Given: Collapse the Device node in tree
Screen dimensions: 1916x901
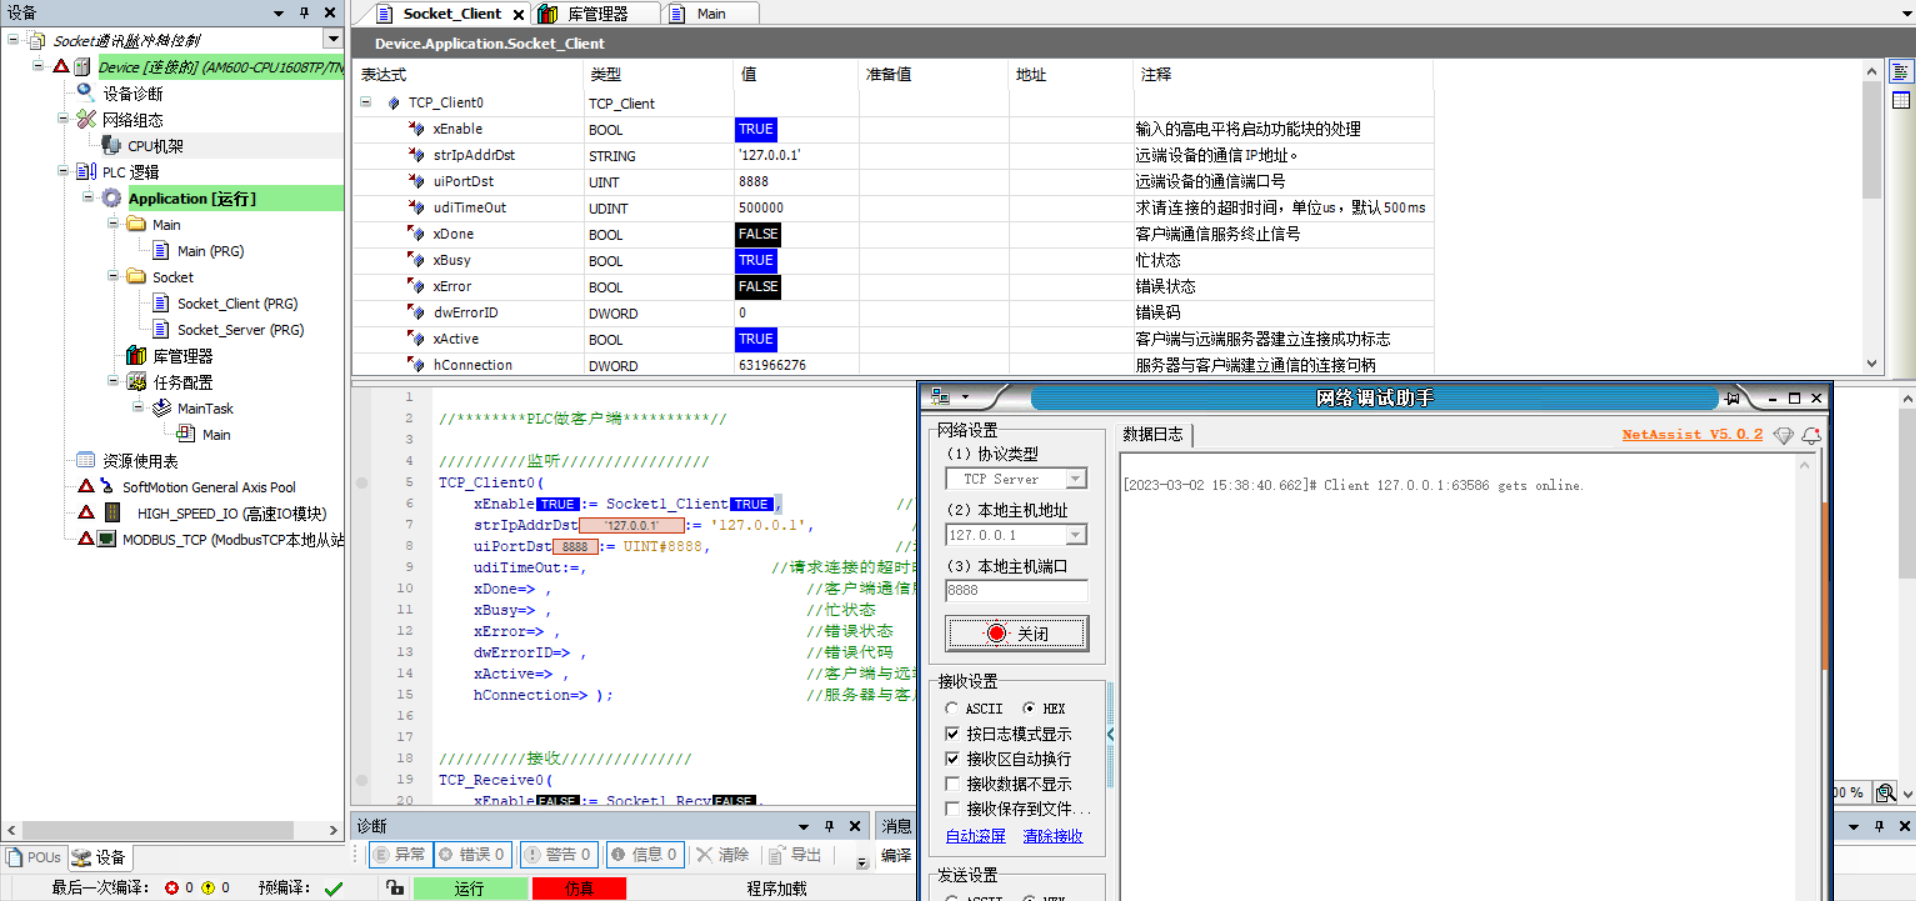Looking at the screenshot, I should tap(37, 66).
